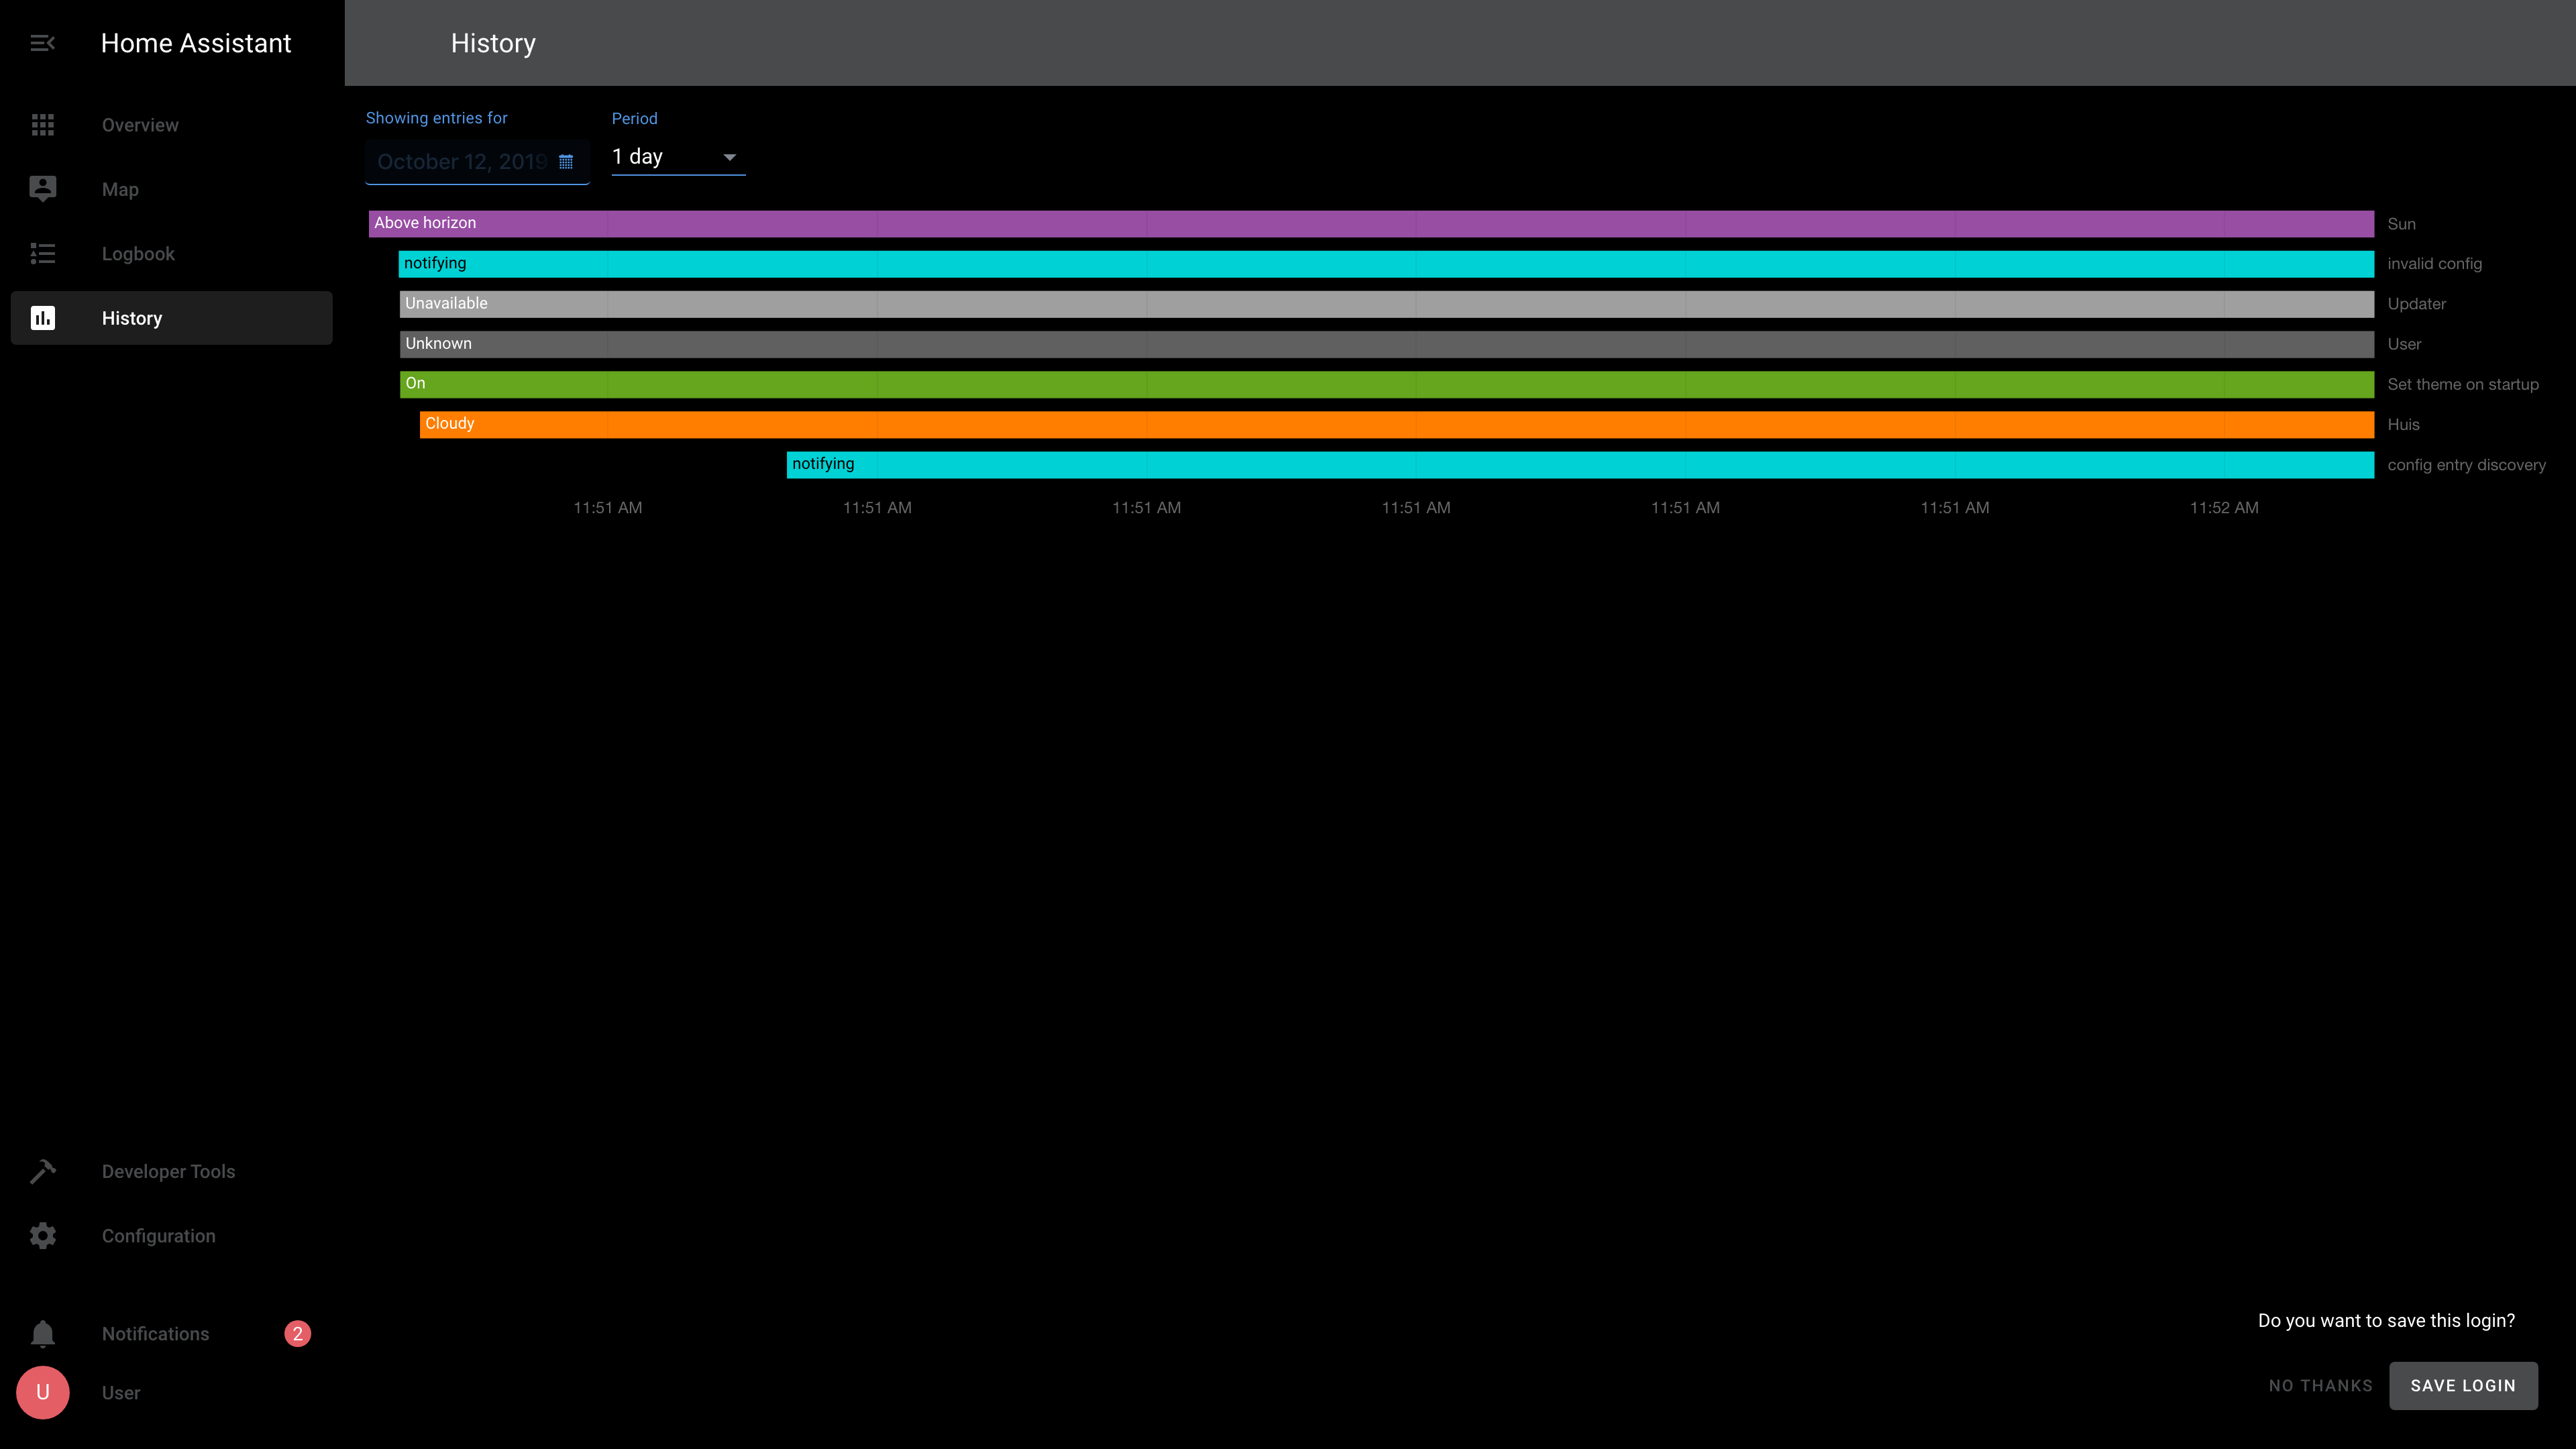Click the October 12, 2019 date field
This screenshot has height=1449, width=2576.
click(x=461, y=162)
